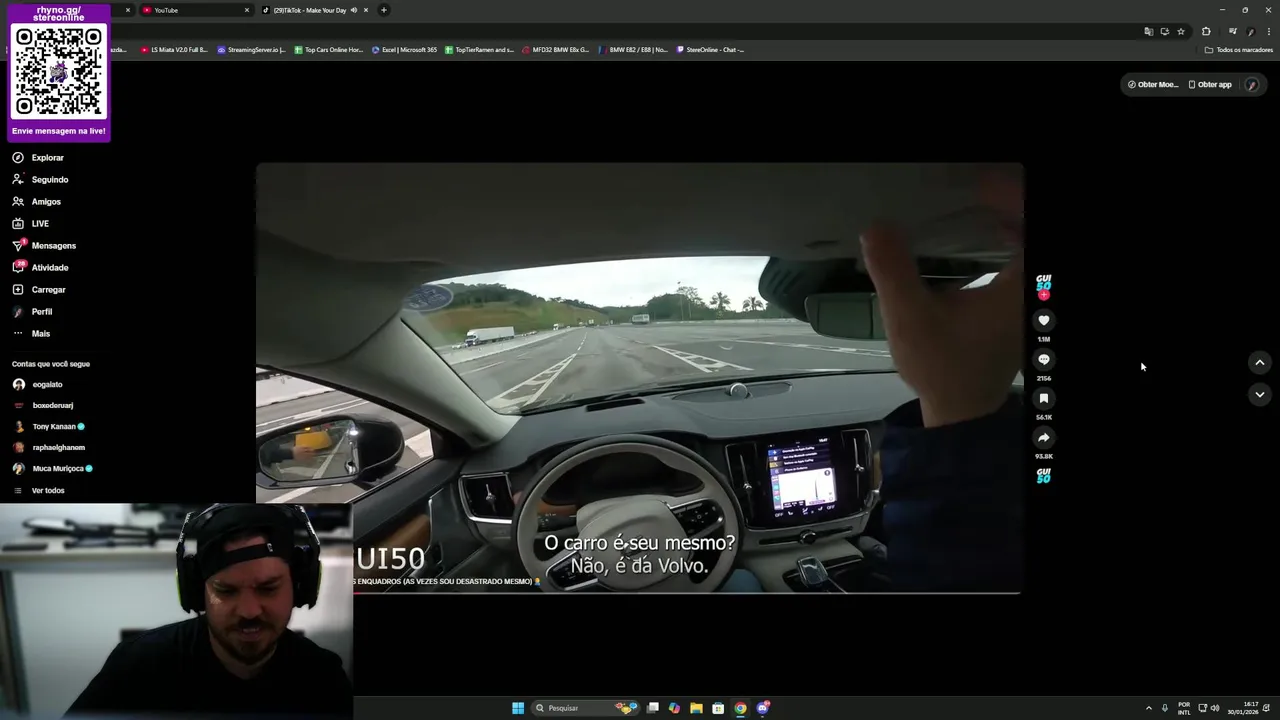Go to next video with down chevron
1280x720 pixels.
click(1259, 394)
